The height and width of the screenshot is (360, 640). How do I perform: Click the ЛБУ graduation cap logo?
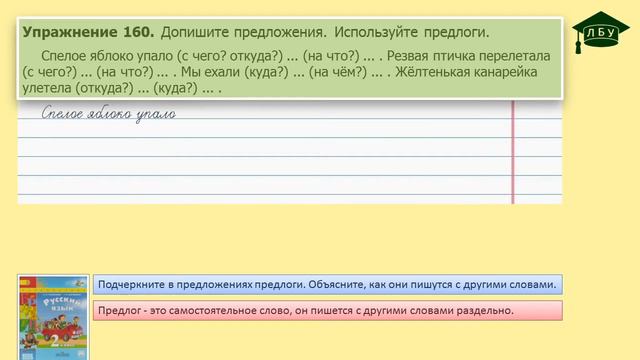point(600,32)
